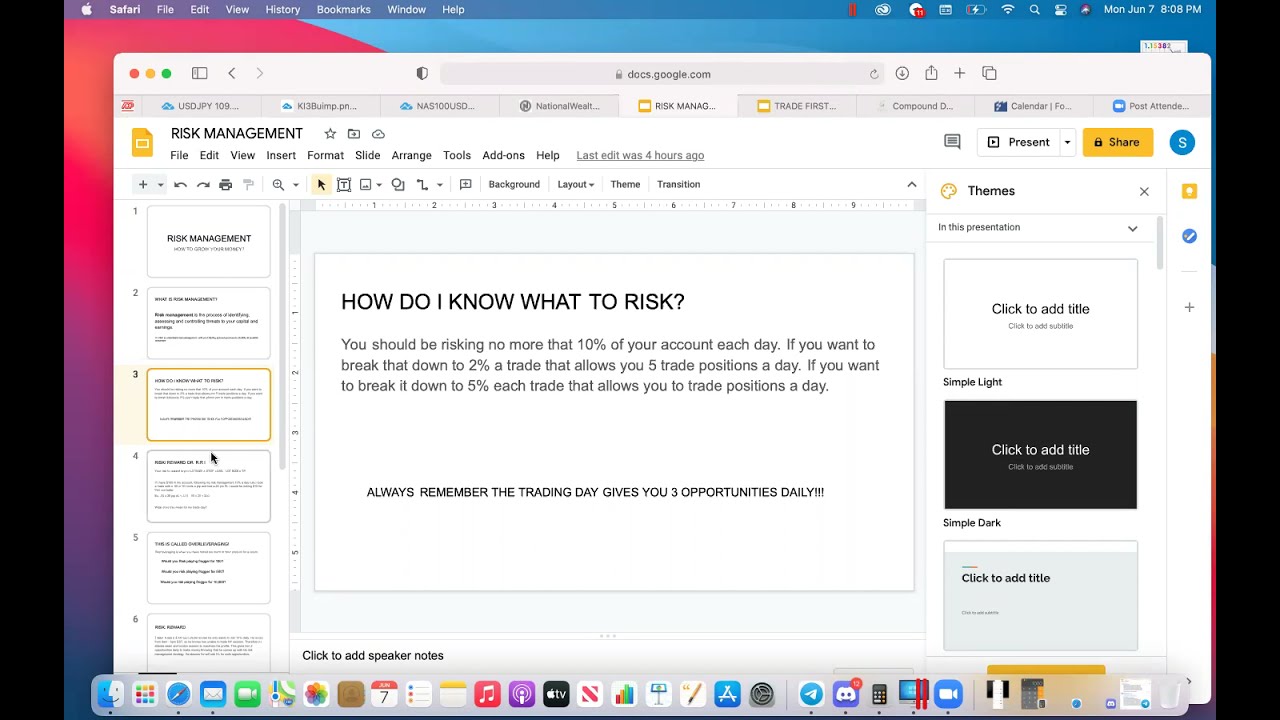Switch to the NationalWealt browser tab
Screen dimensions: 1280x720
[x=559, y=106]
